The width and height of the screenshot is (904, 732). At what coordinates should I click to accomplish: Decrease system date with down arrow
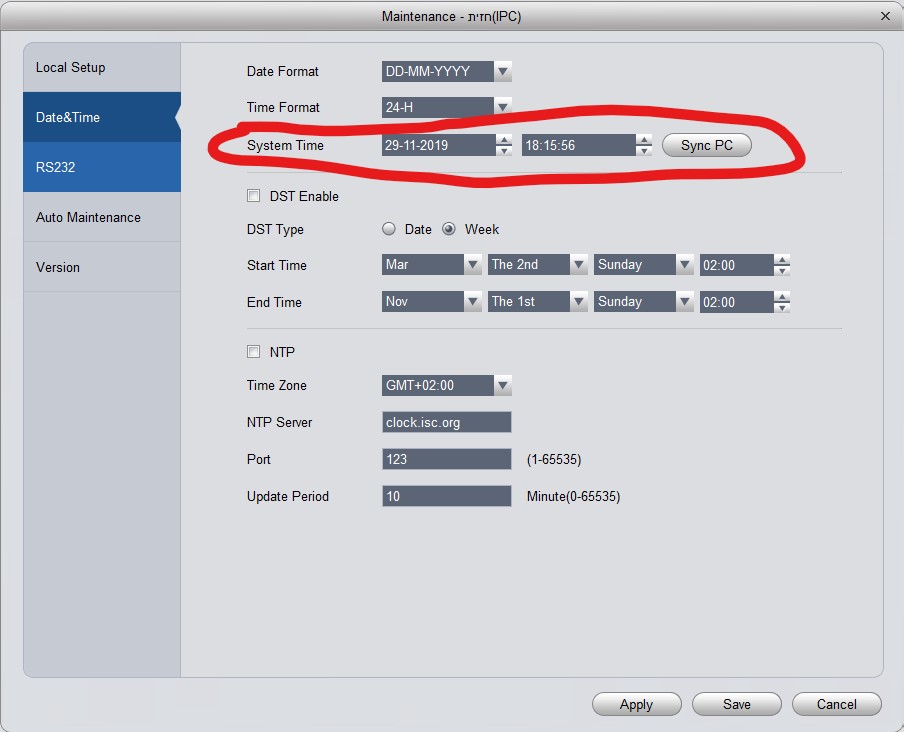(504, 150)
